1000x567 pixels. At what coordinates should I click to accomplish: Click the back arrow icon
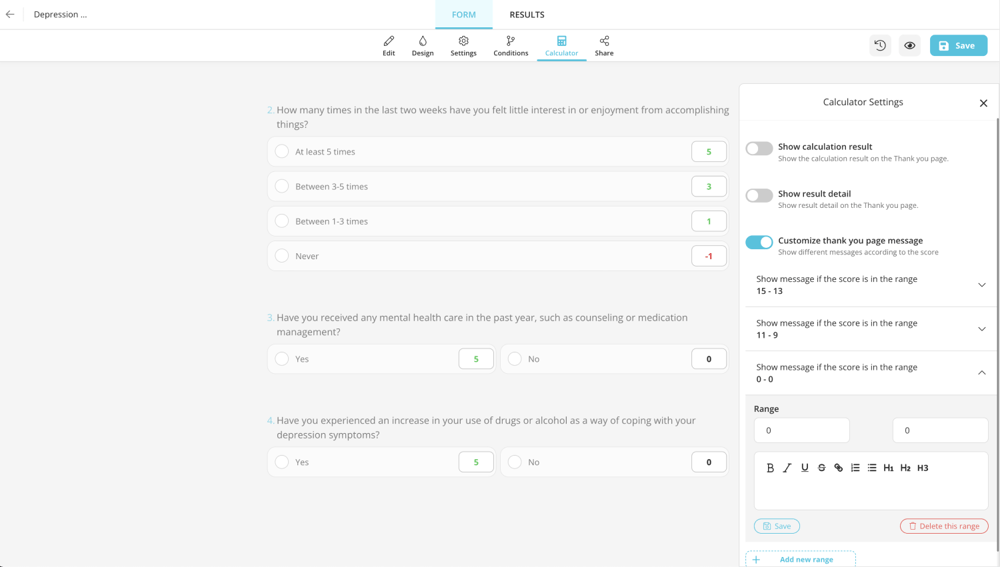(x=10, y=15)
